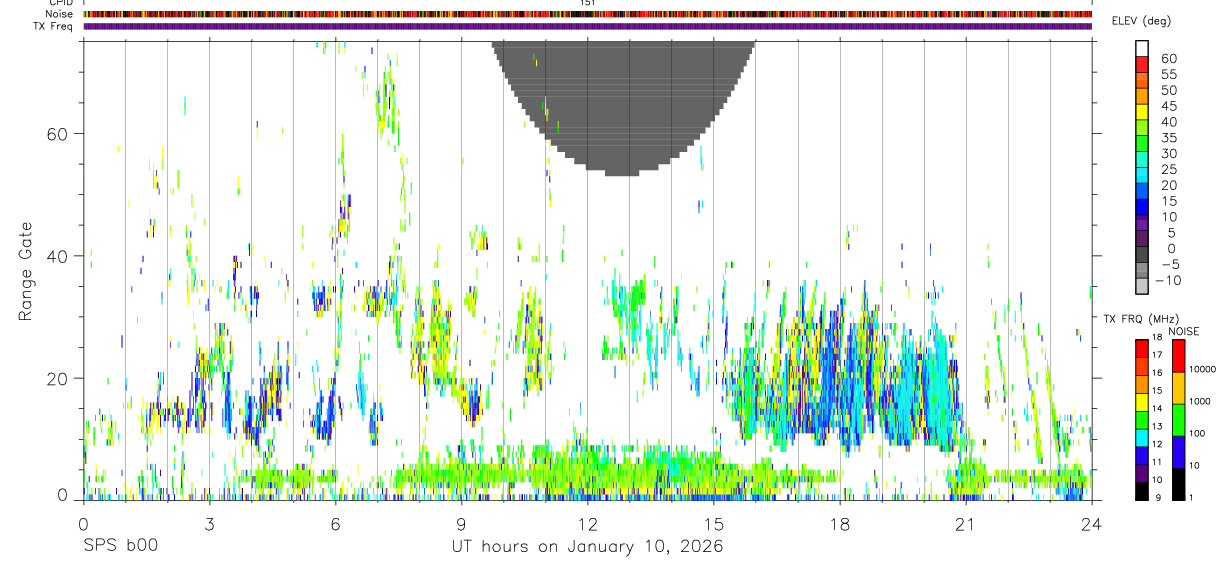Image resolution: width=1228 pixels, height=567 pixels.
Task: Click the red top swatch in NOISE legend
Action: (x=1179, y=356)
